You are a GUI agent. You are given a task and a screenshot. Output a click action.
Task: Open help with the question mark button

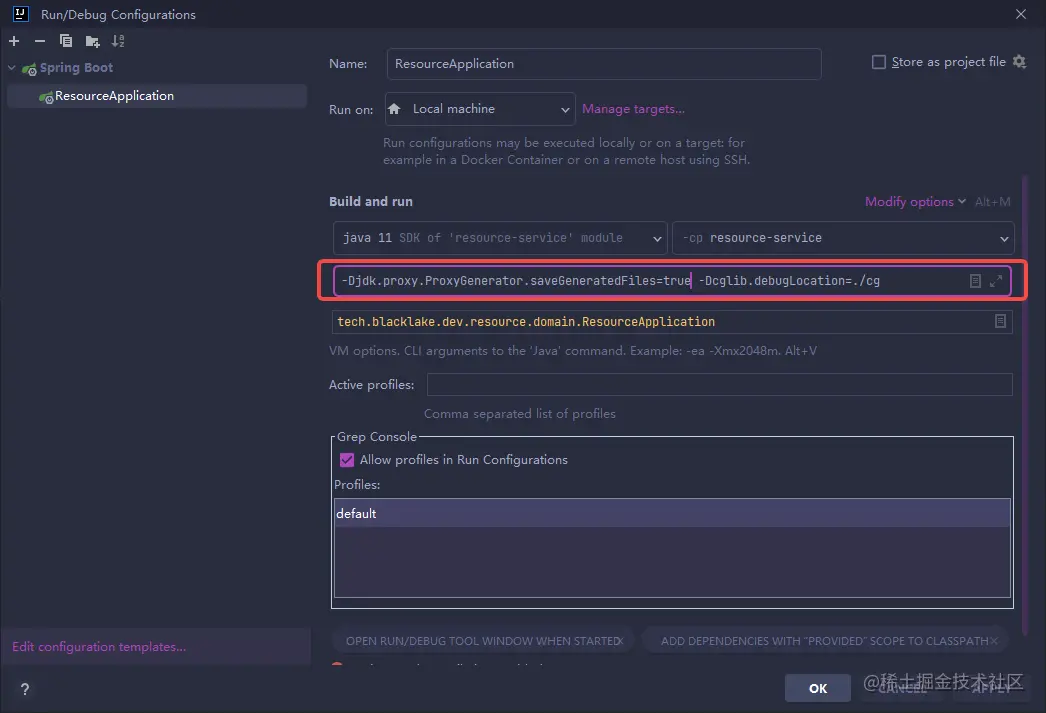(x=25, y=688)
